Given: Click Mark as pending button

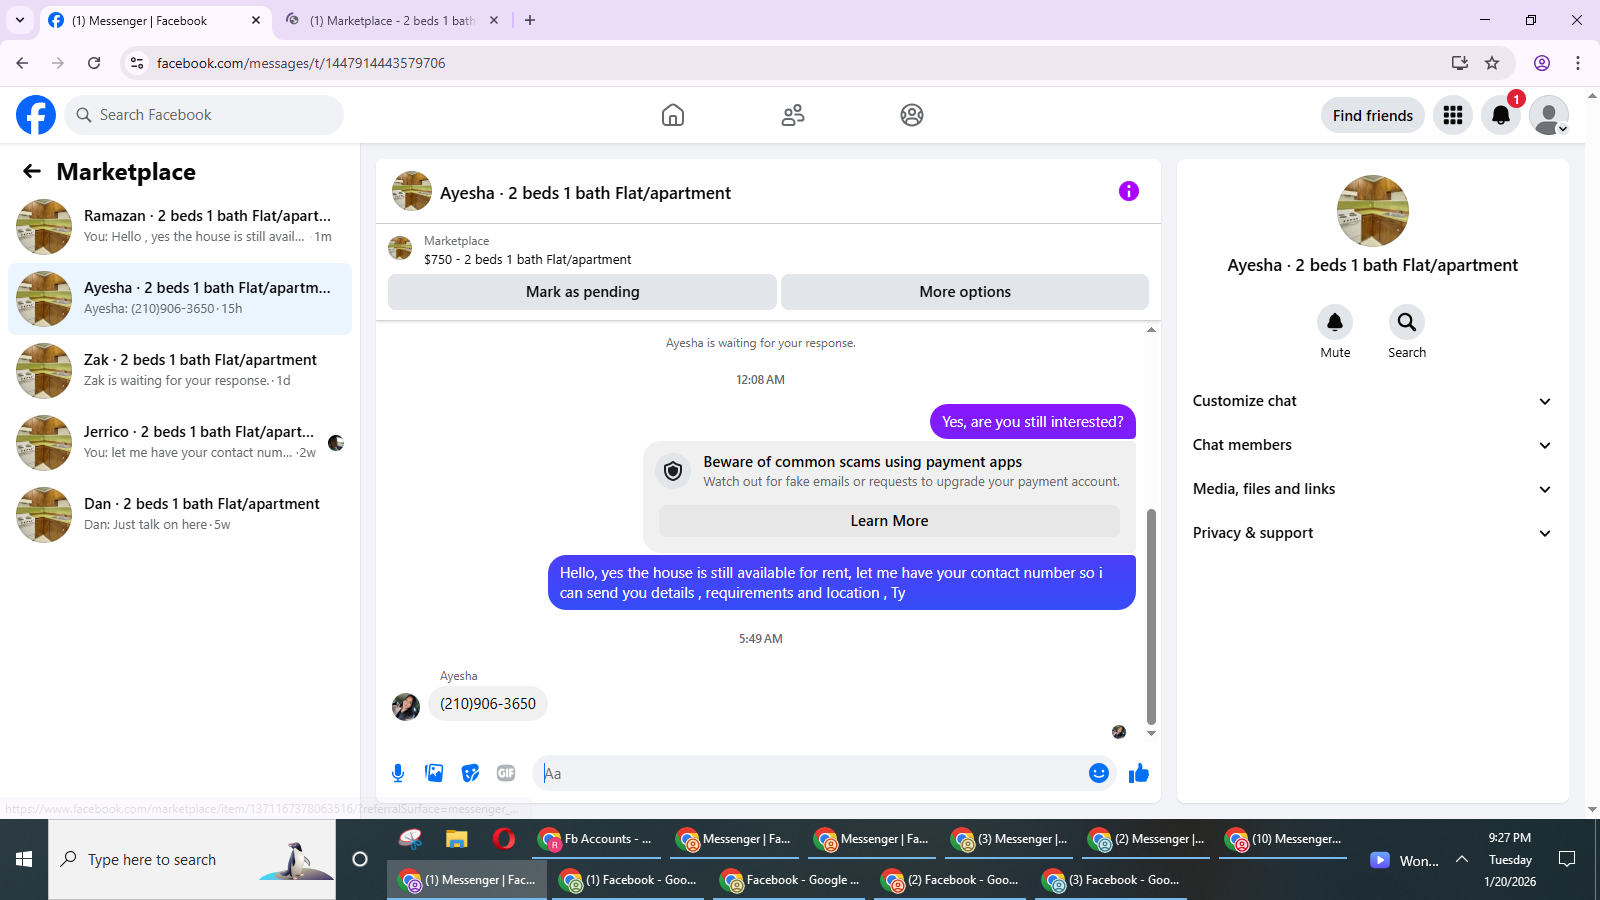Looking at the screenshot, I should [582, 292].
